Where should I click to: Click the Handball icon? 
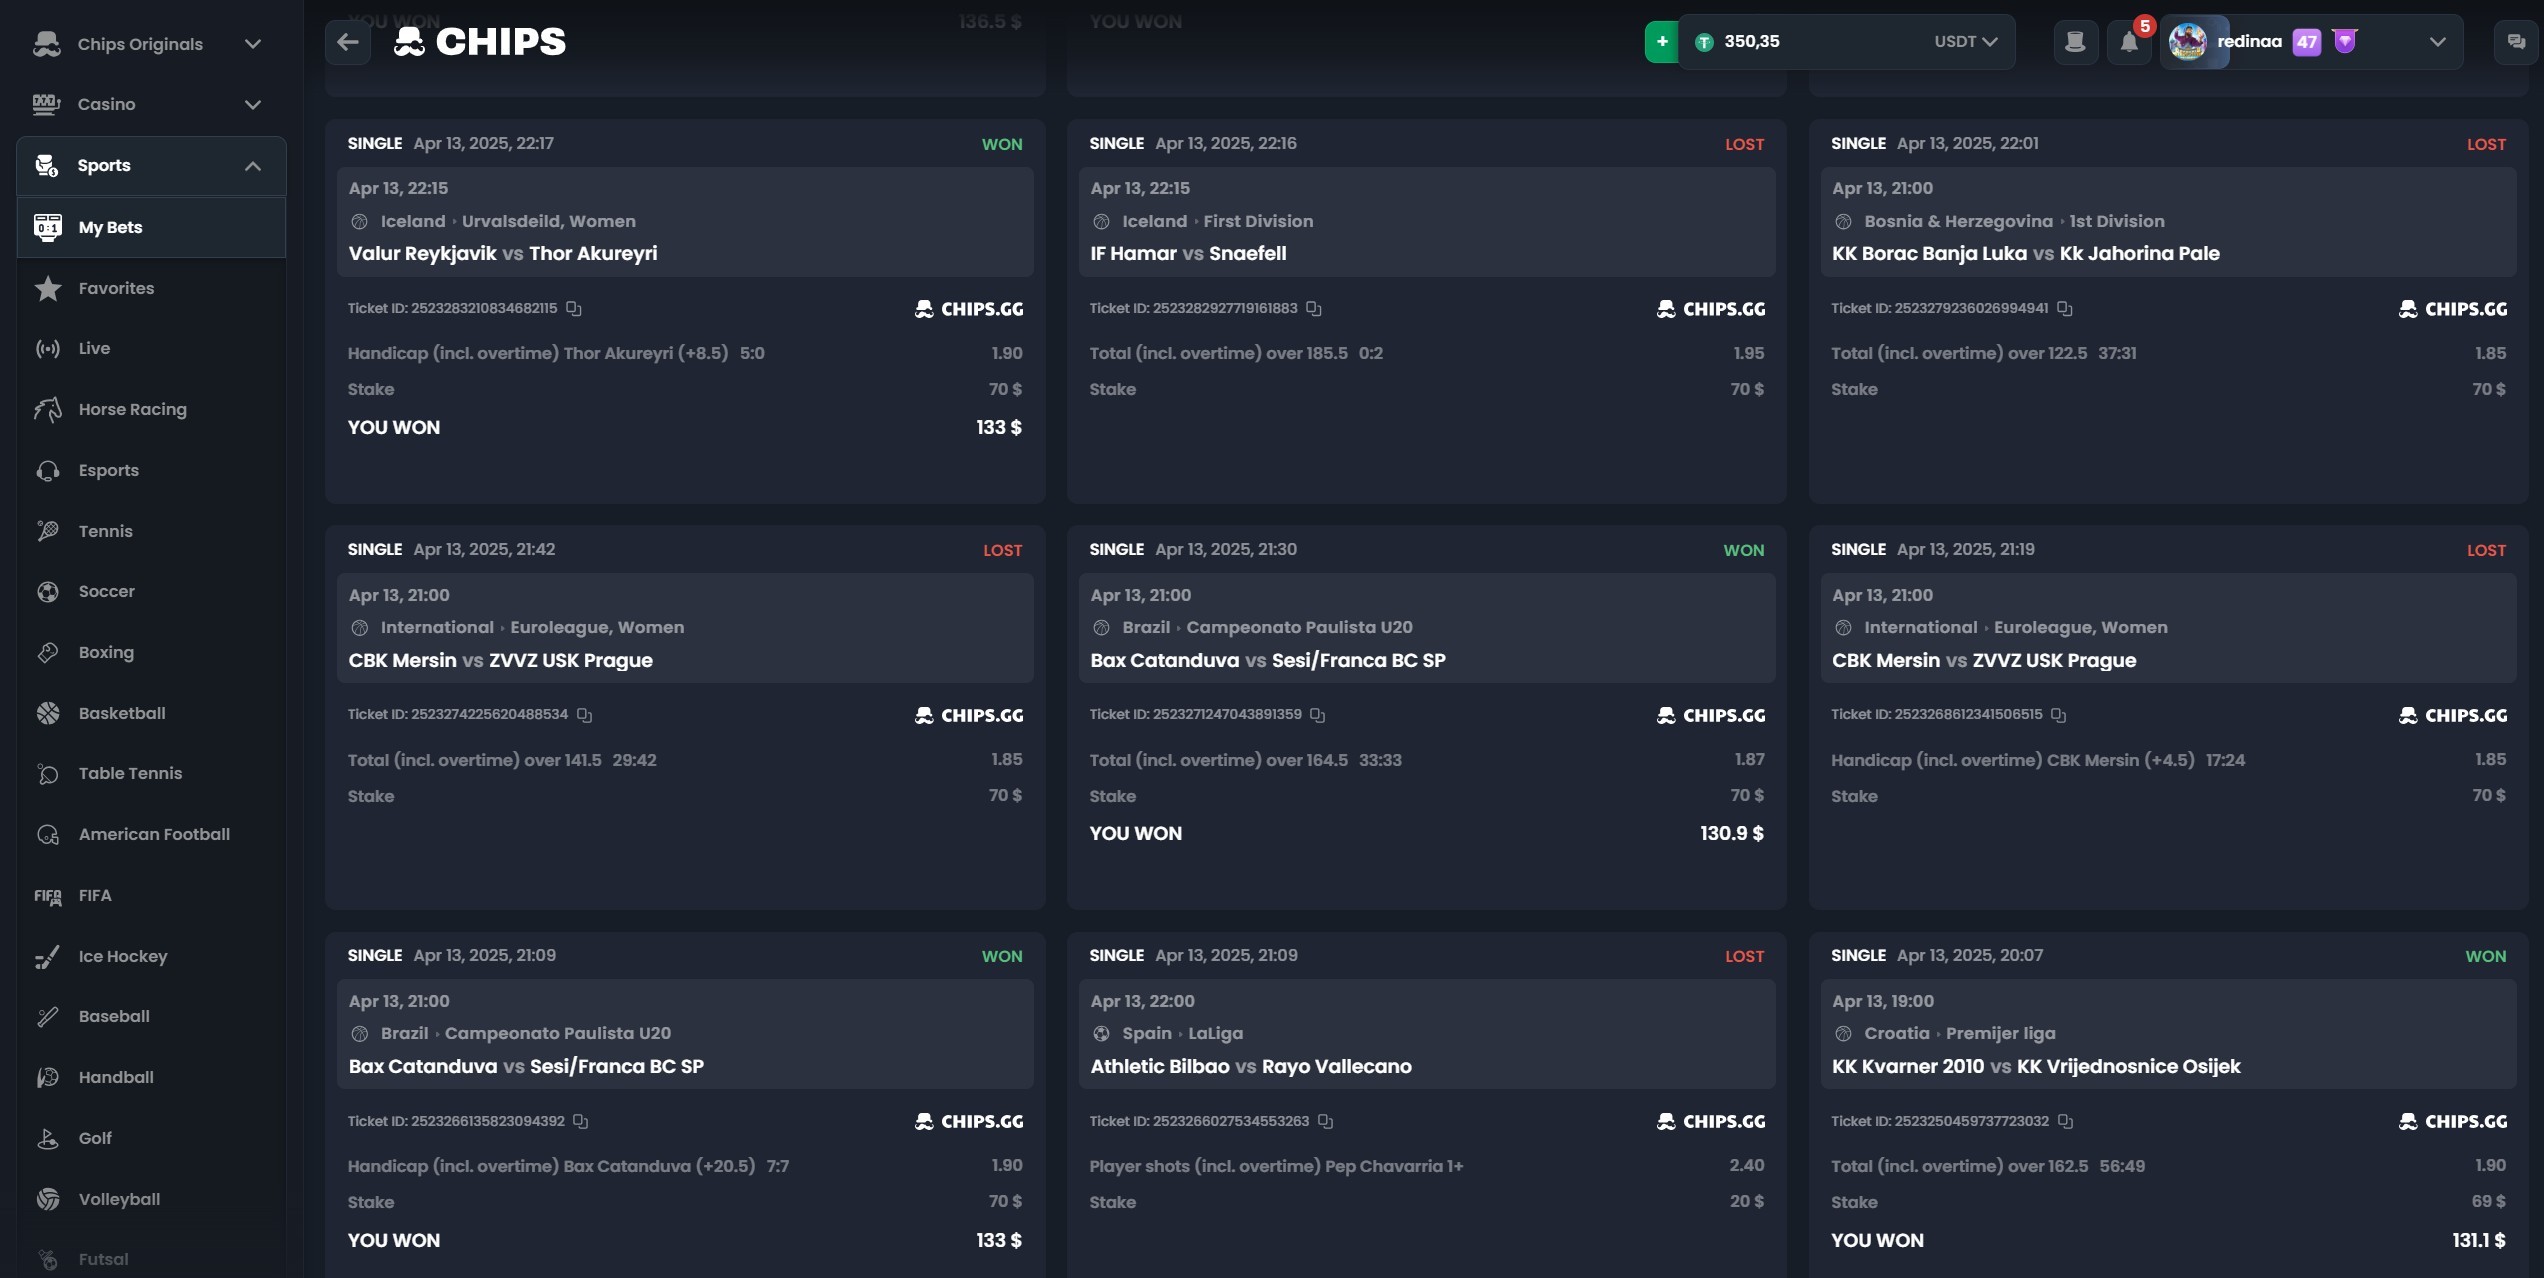47,1077
